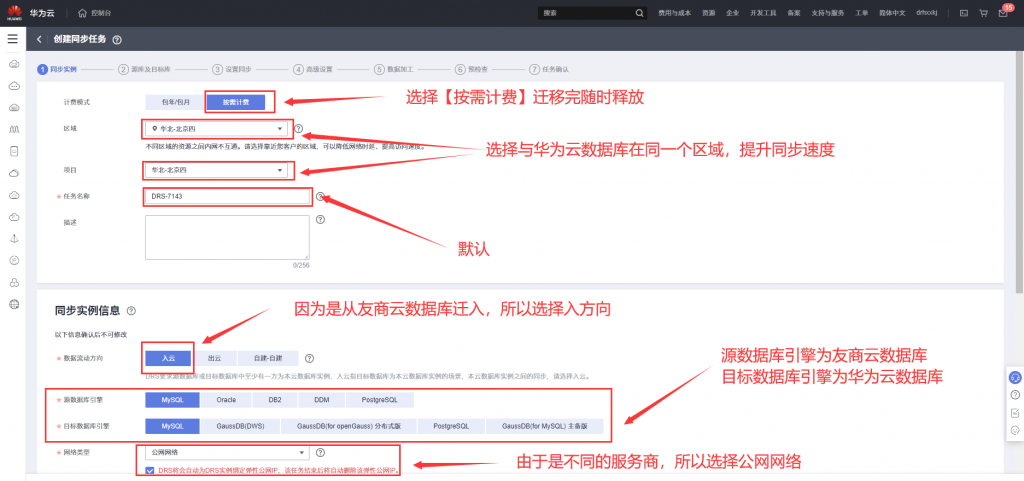Open the floating feedback edit icon
Image resolution: width=1024 pixels, height=481 pixels.
pos(1015,412)
